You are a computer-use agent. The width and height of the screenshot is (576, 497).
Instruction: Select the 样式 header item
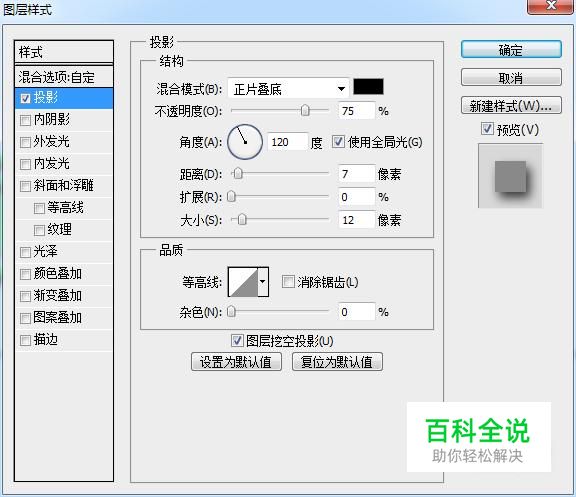pyautogui.click(x=64, y=52)
